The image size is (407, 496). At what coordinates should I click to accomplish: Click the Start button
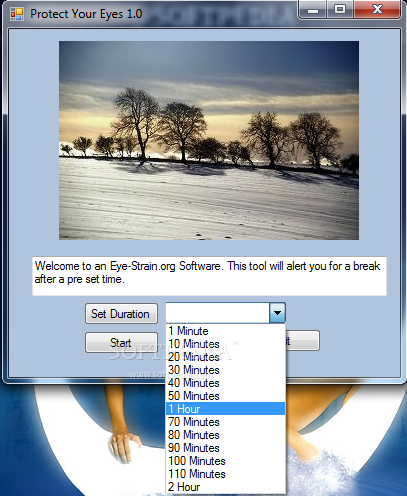[121, 342]
